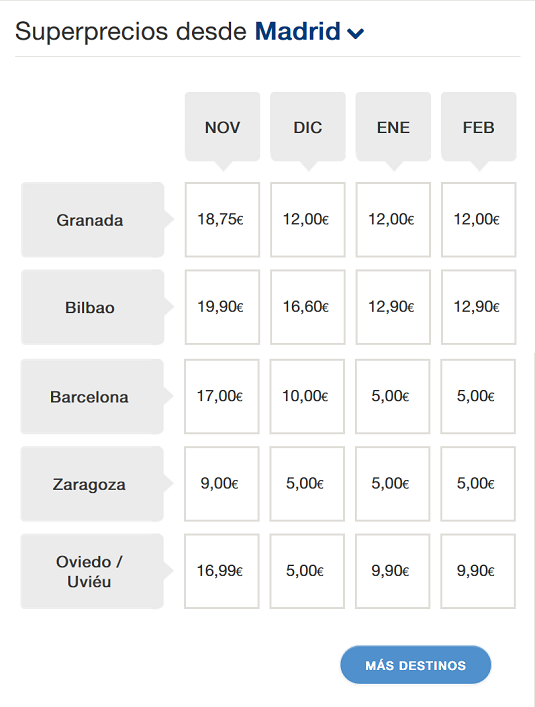Image resolution: width=535 pixels, height=707 pixels.
Task: Choose the Oviedo / Uviéu destination label
Action: tap(92, 571)
